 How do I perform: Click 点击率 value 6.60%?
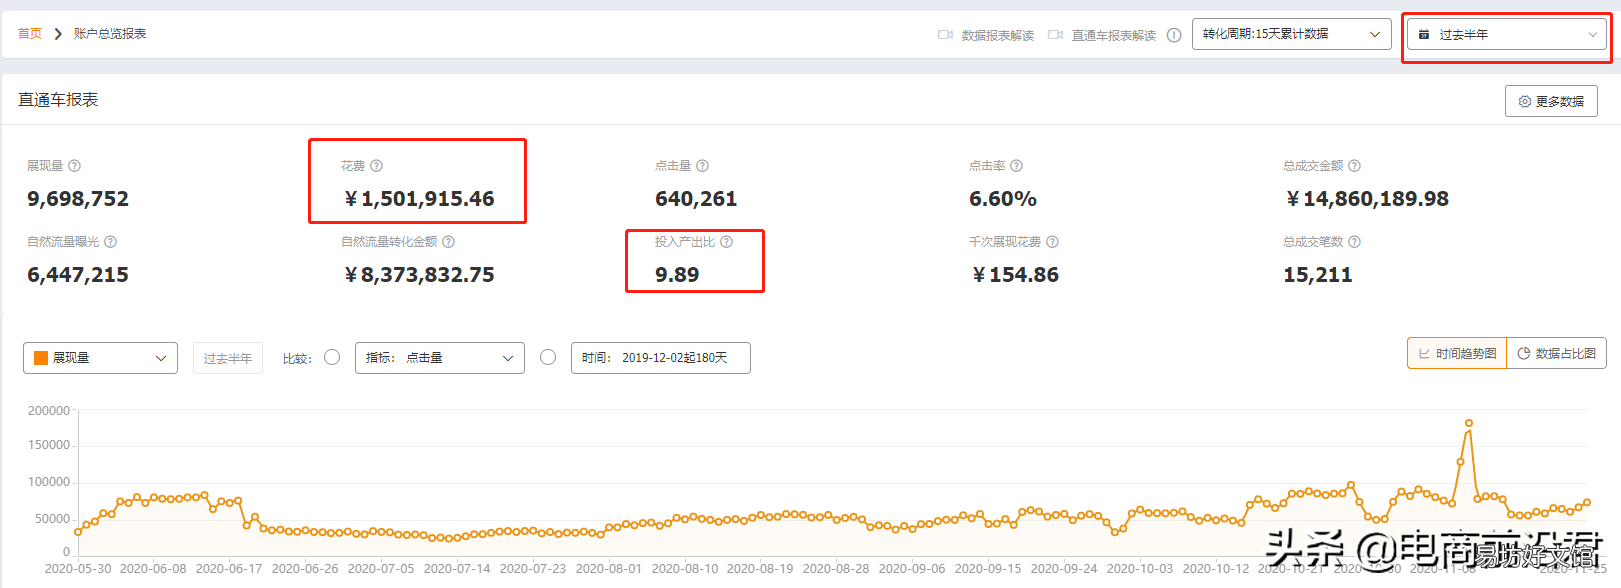[x=1003, y=199]
